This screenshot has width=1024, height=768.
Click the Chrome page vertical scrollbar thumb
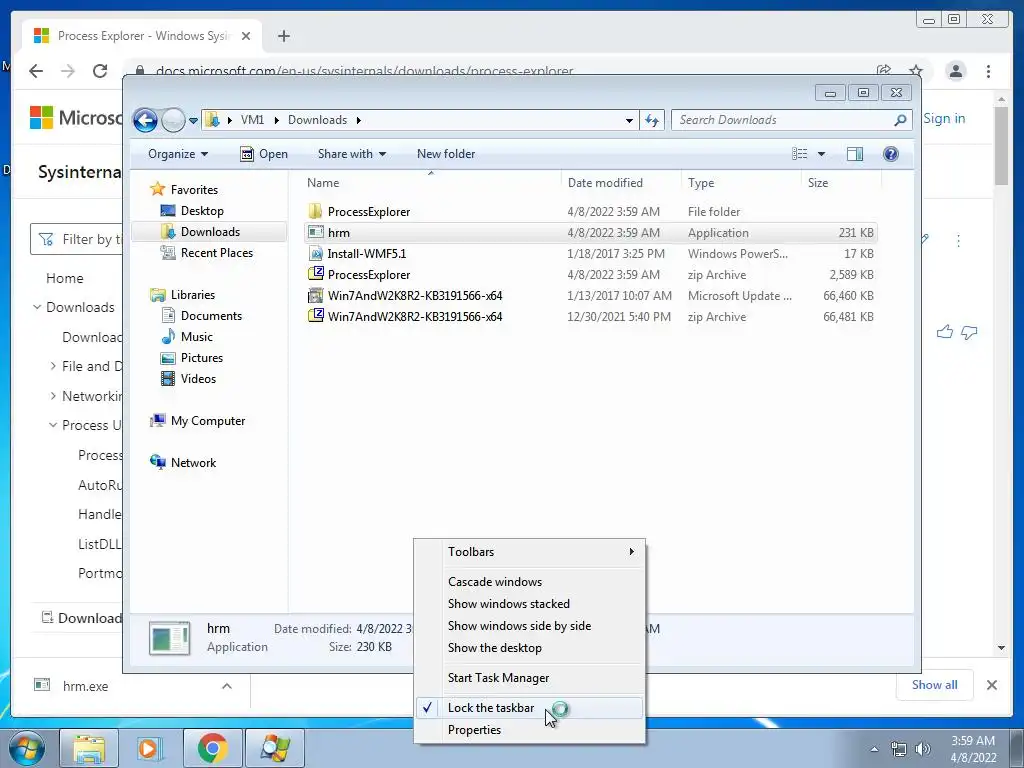[x=1001, y=145]
